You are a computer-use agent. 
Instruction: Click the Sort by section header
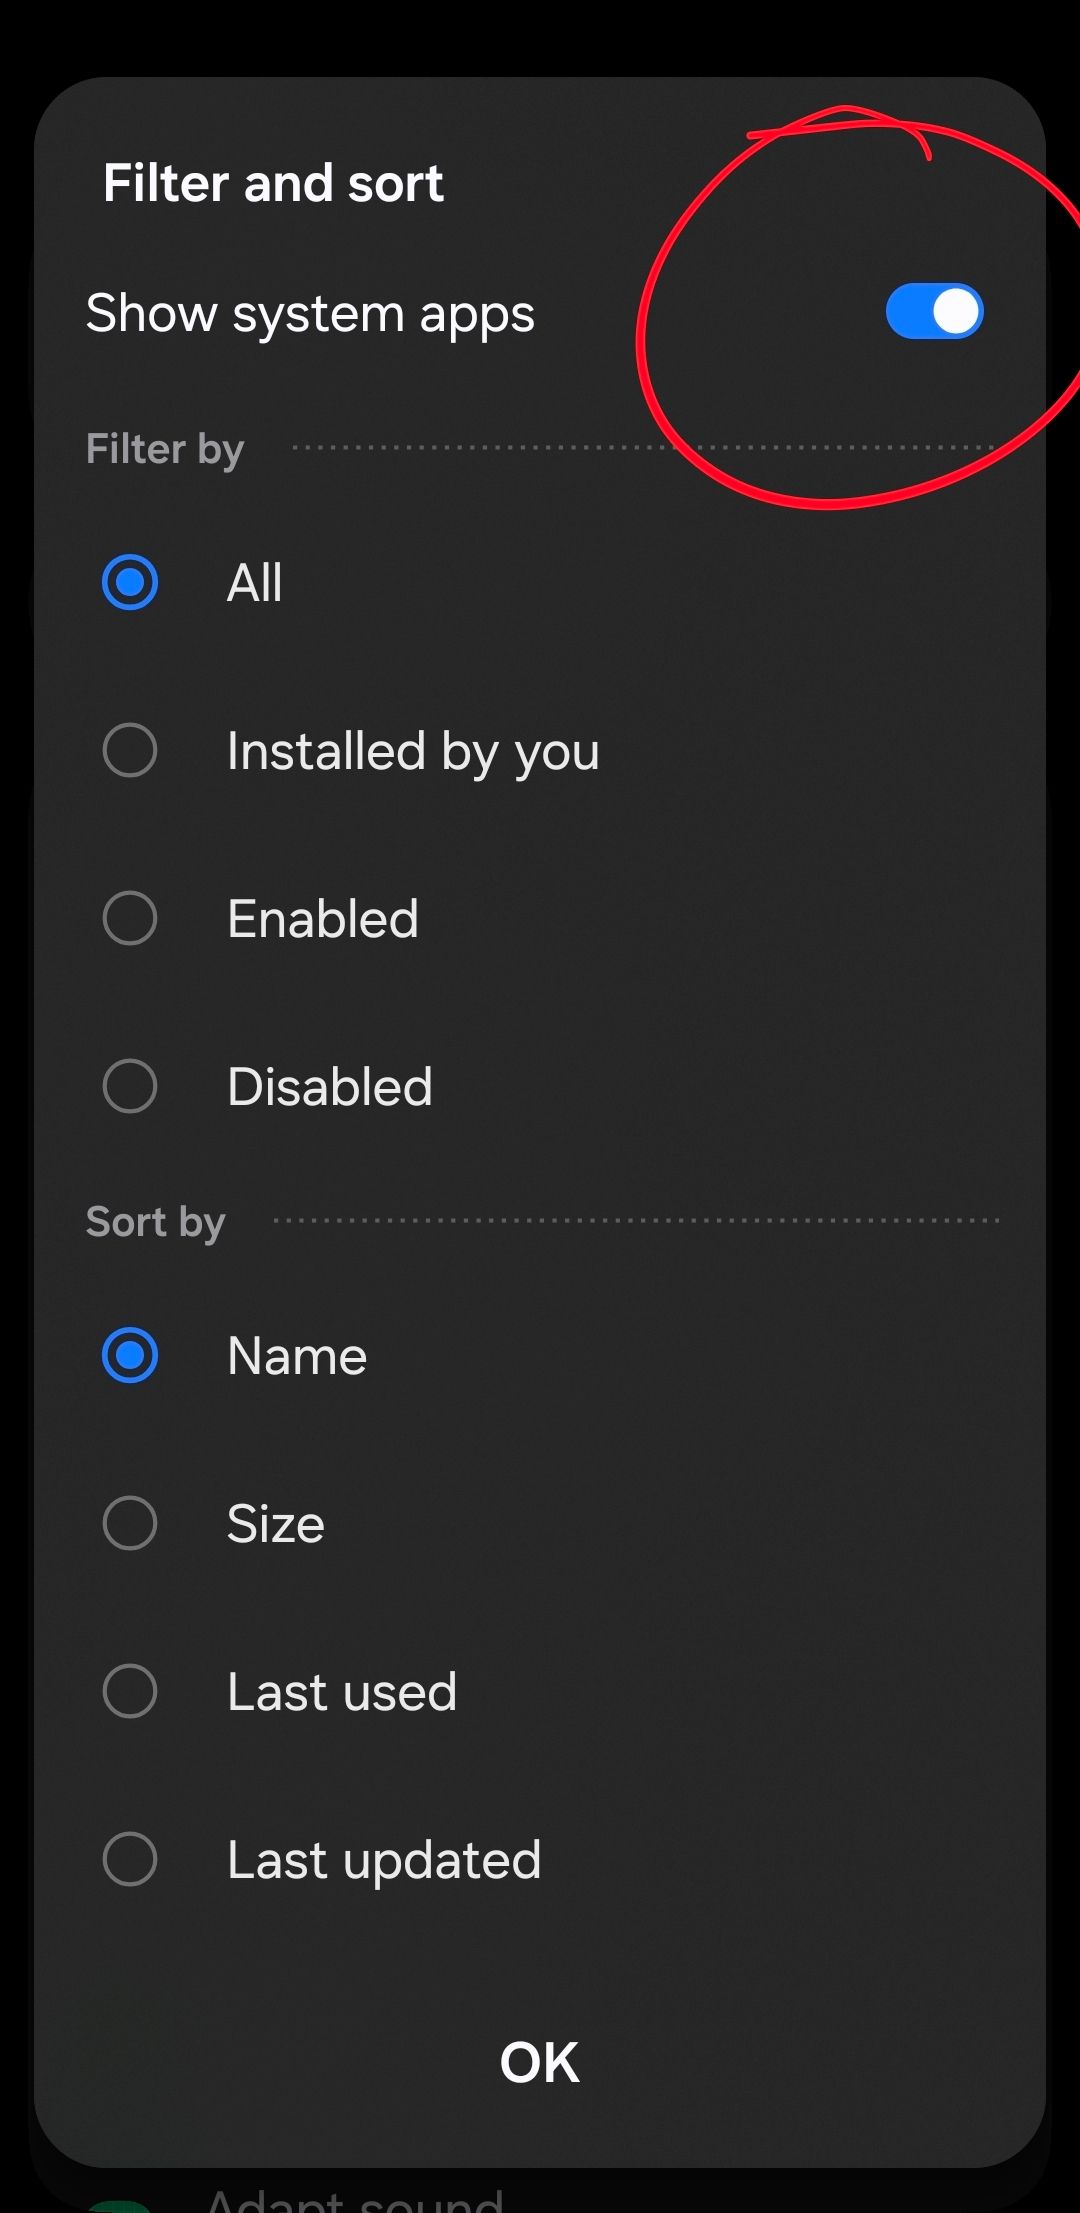tap(155, 1221)
